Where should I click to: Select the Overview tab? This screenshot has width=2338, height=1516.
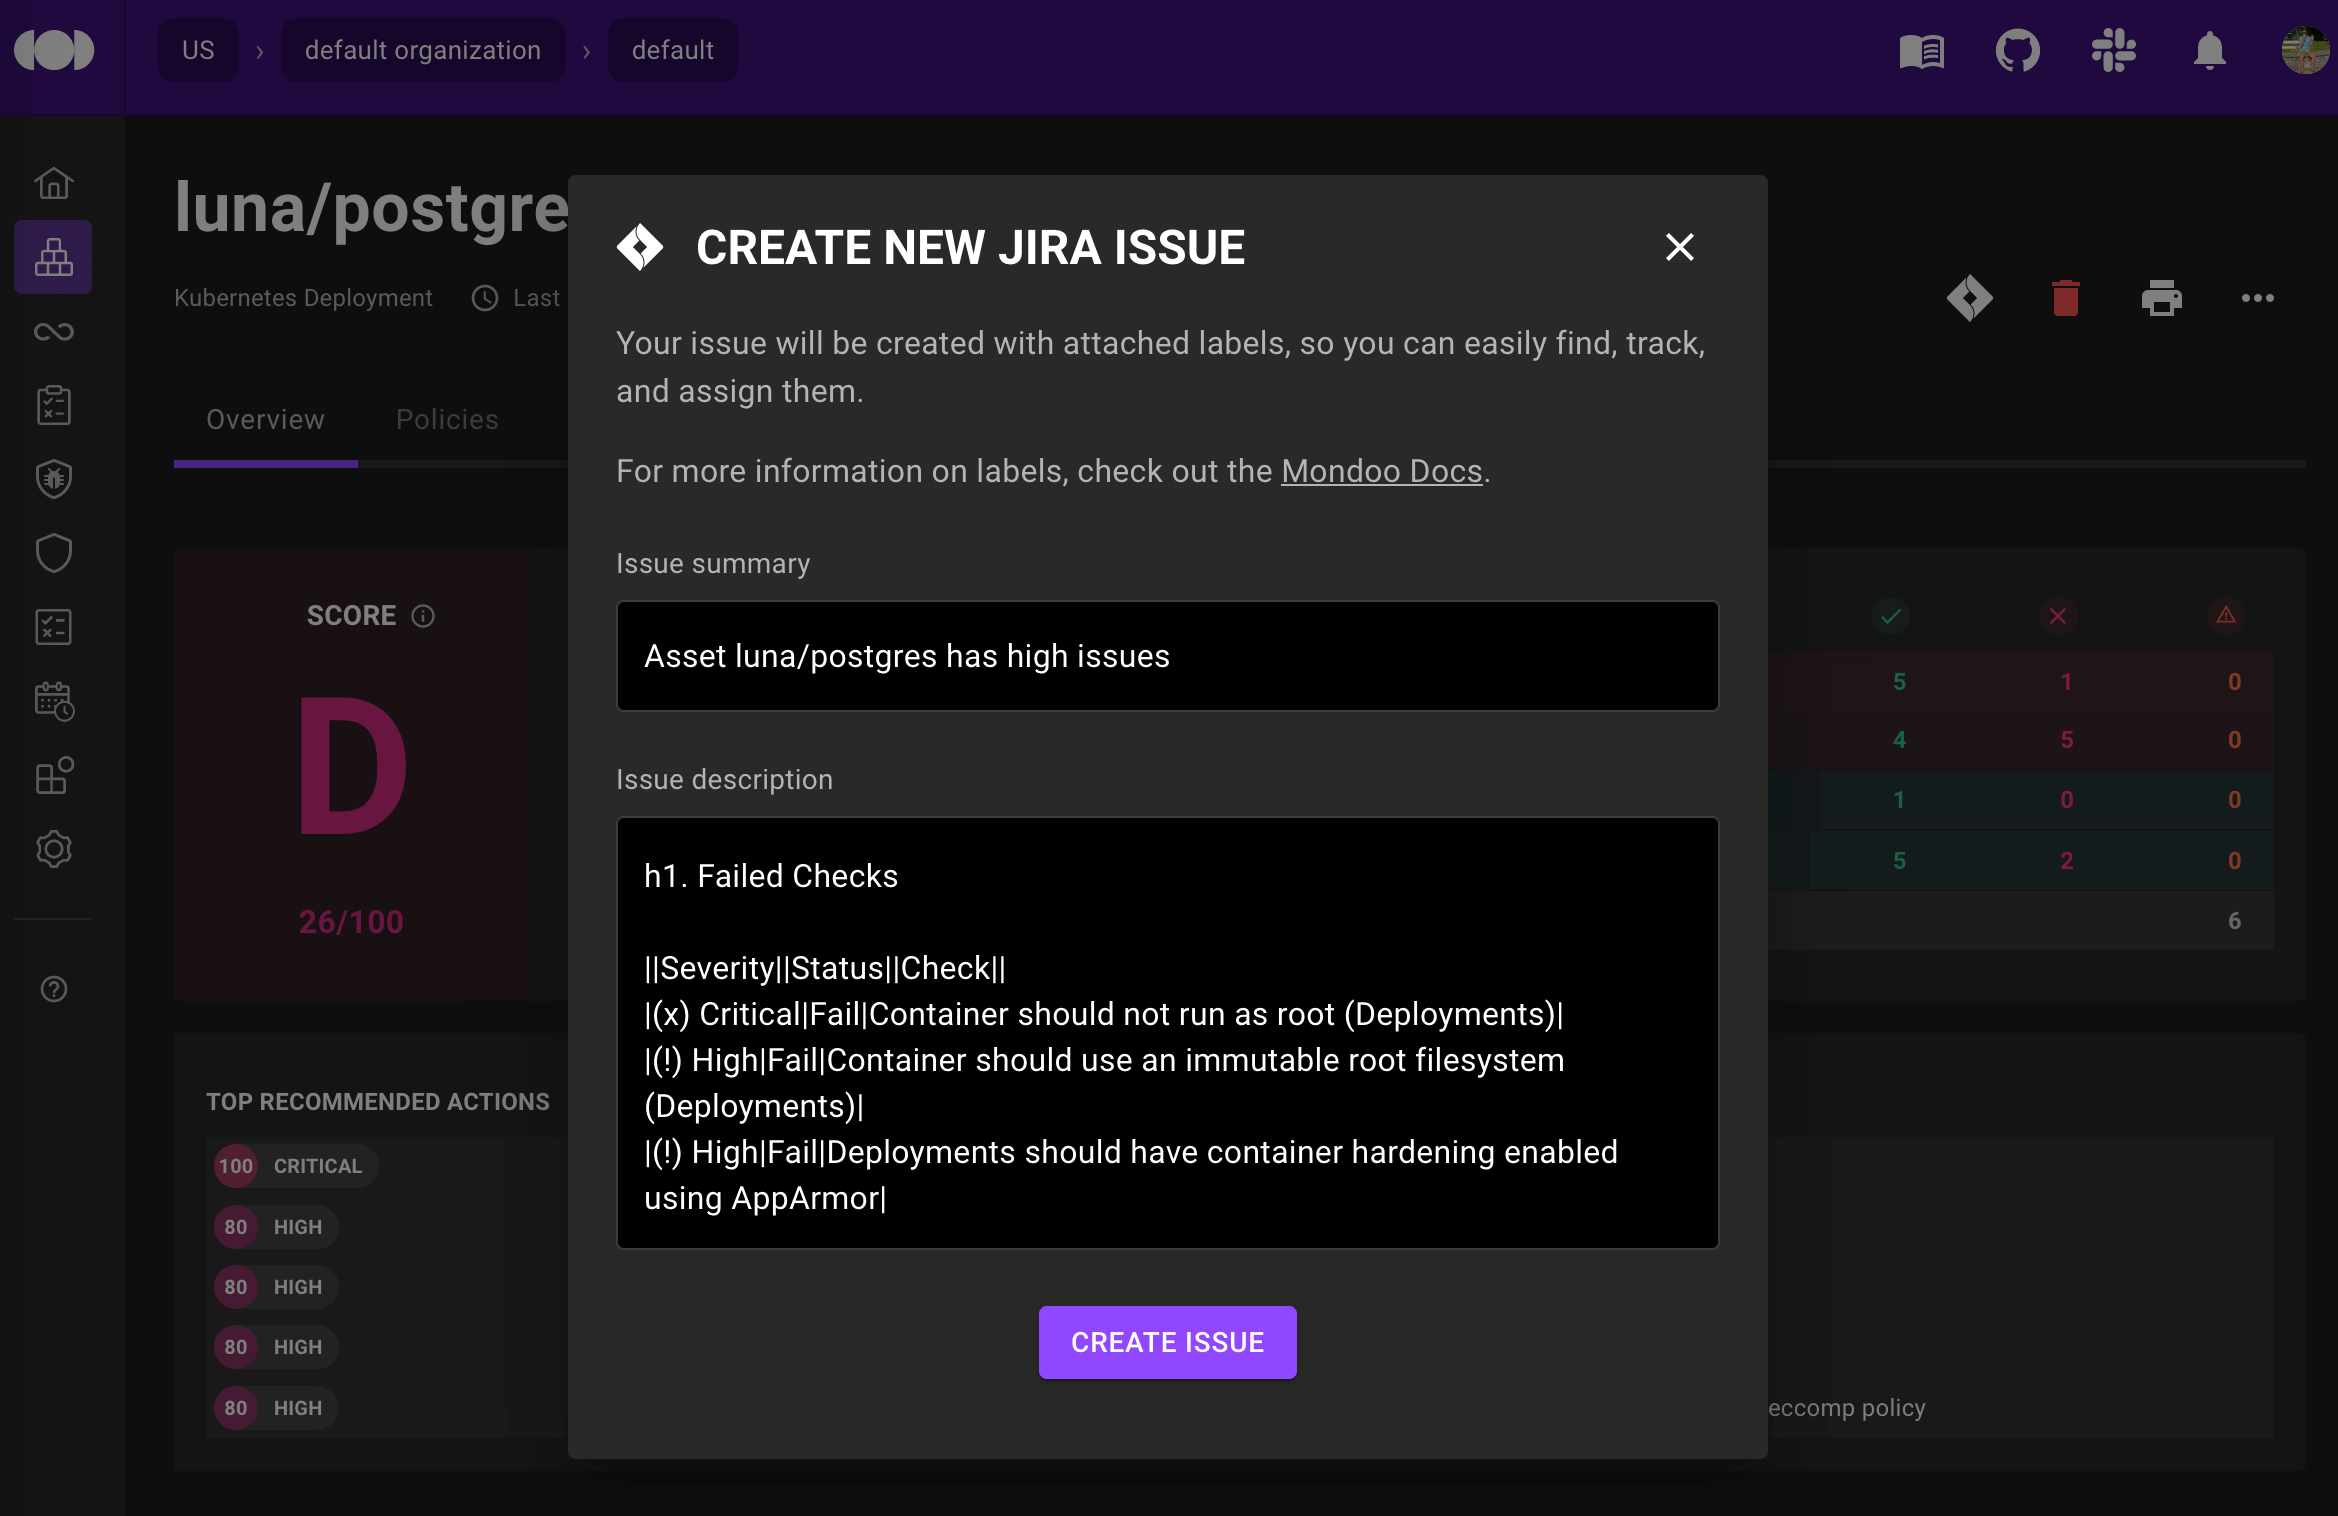point(264,419)
